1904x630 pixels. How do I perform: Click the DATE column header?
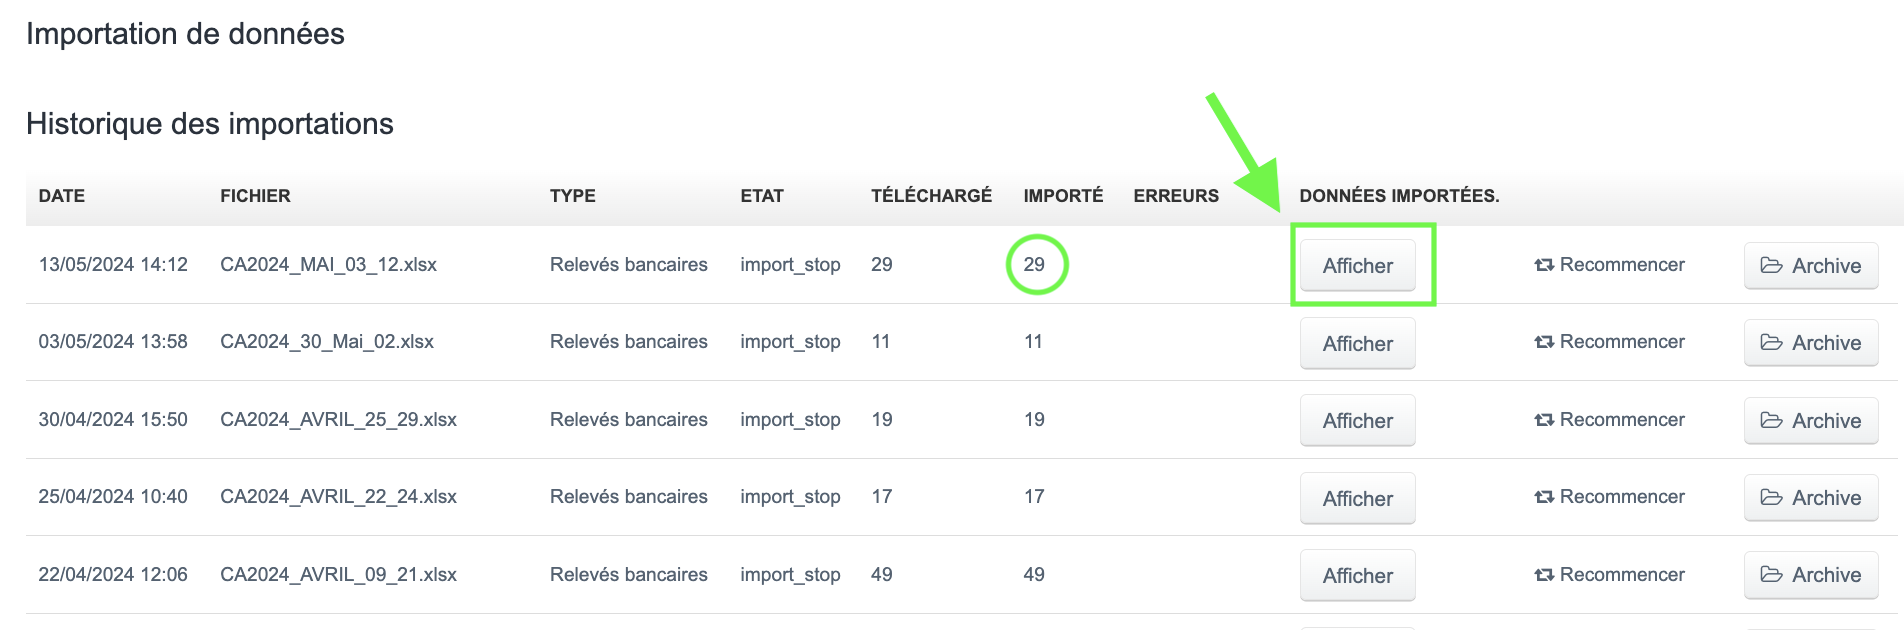point(62,196)
